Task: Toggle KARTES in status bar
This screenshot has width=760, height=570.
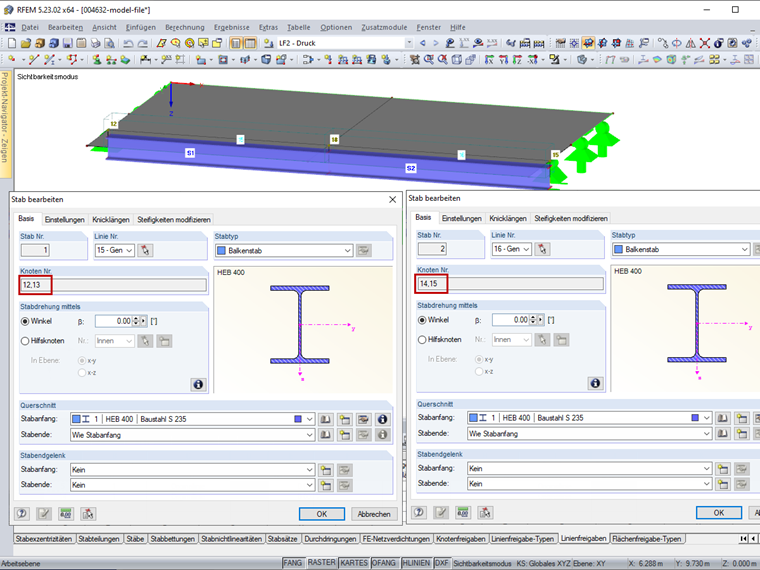Action: point(354,563)
